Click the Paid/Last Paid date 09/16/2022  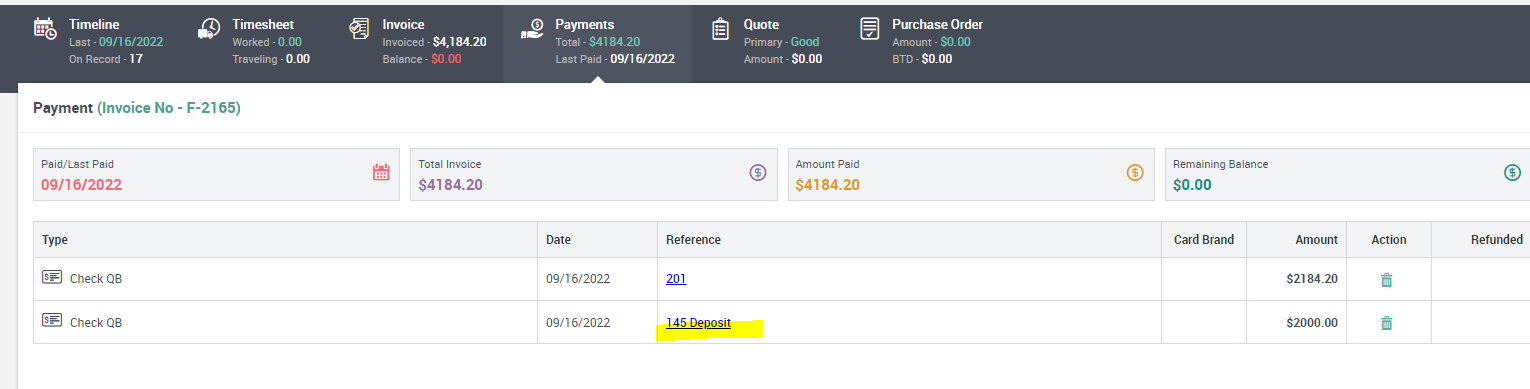[81, 185]
